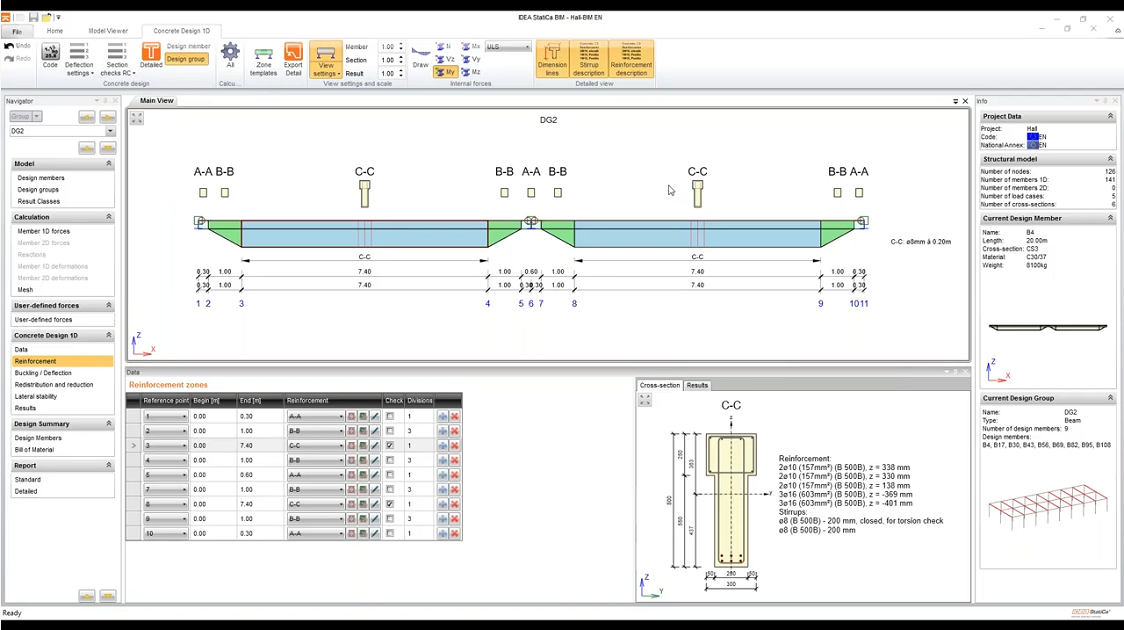
Task: Click the pencil edit icon for zone 3
Action: (375, 445)
